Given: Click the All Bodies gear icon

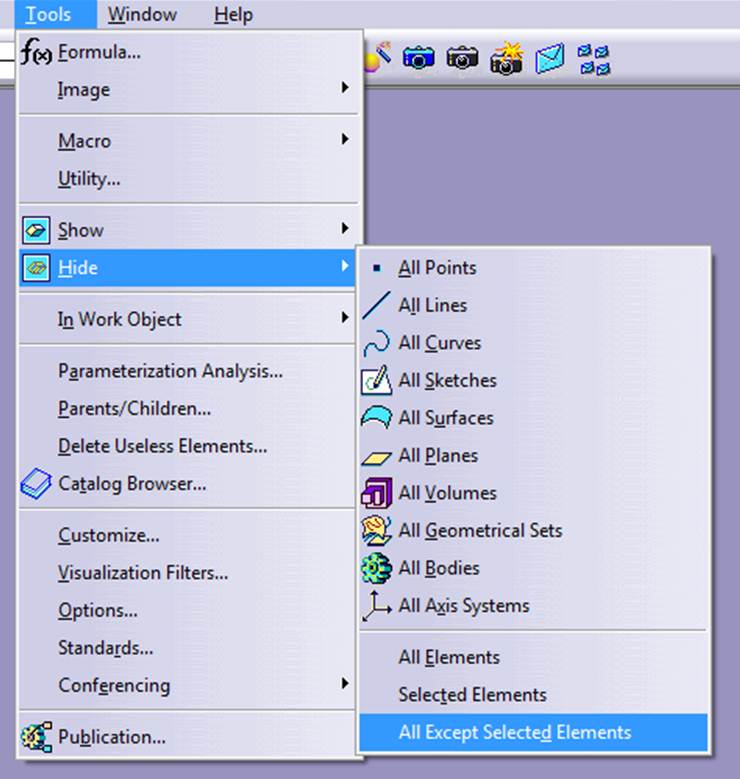Looking at the screenshot, I should coord(376,568).
